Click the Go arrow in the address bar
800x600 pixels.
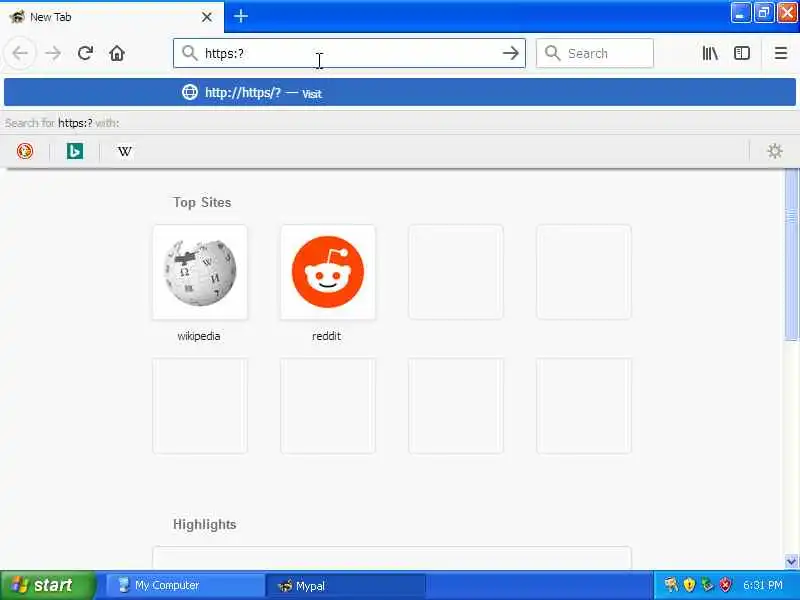(510, 53)
